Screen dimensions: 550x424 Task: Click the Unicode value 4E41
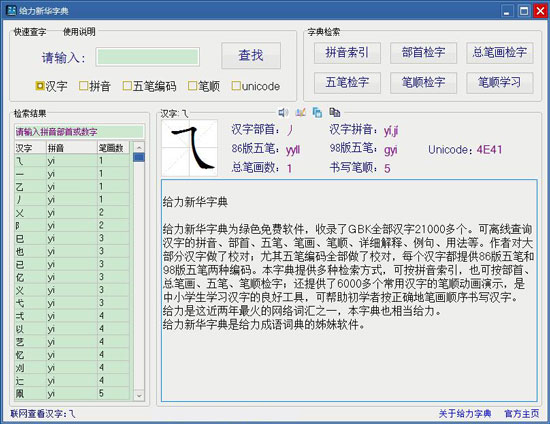489,150
